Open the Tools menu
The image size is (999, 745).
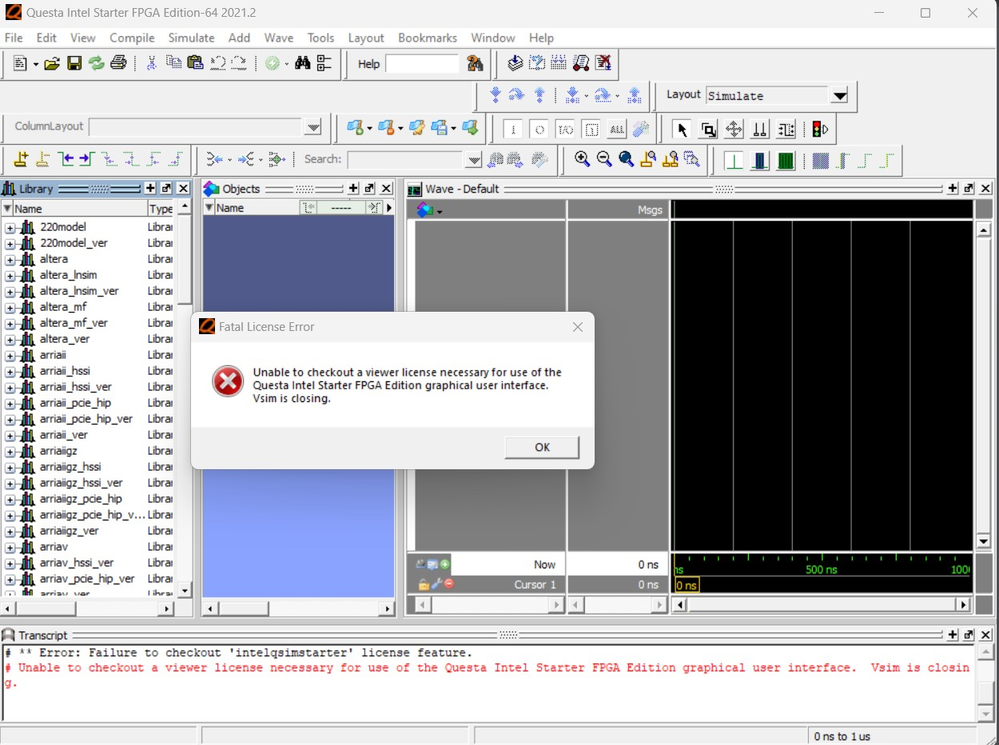pos(320,38)
